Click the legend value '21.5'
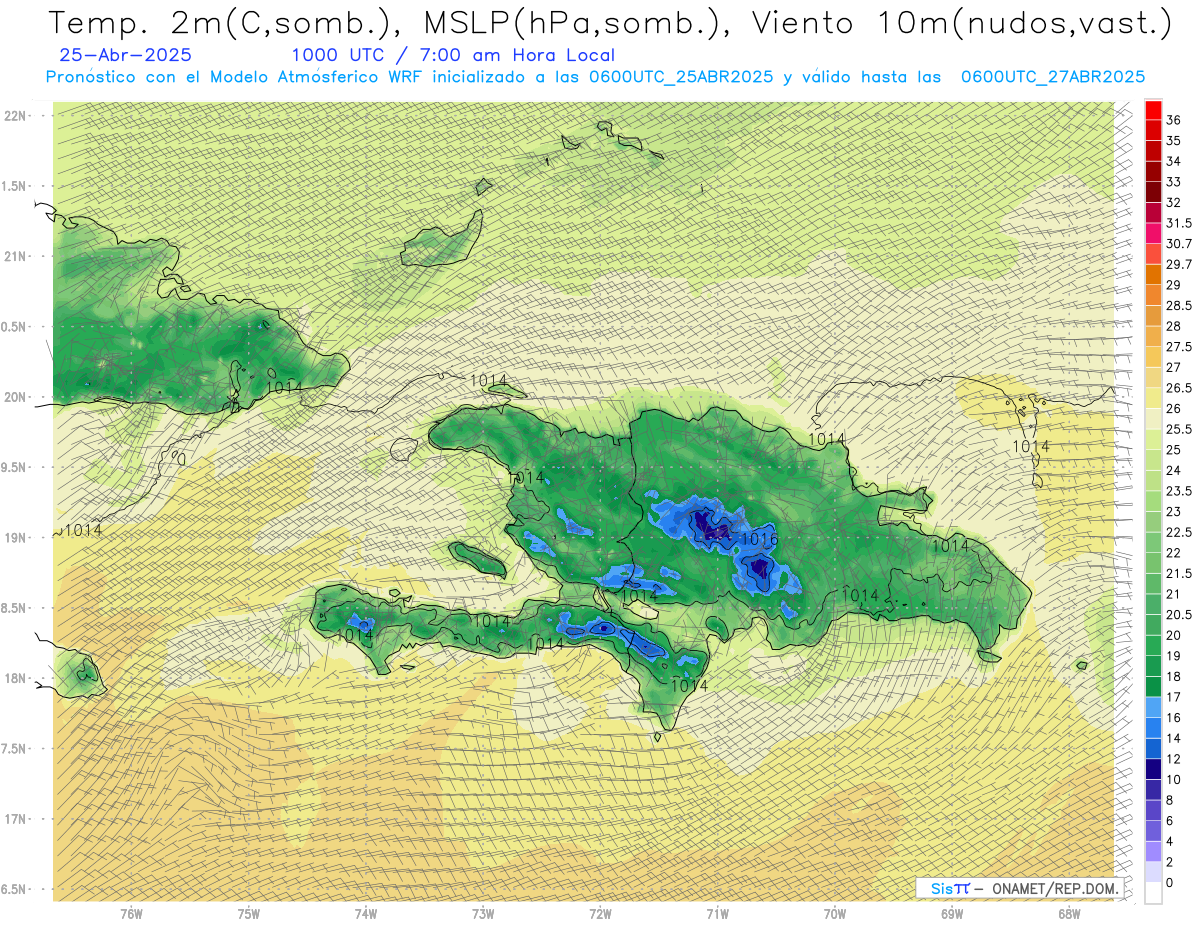Image resolution: width=1200 pixels, height=927 pixels. pos(1178,573)
